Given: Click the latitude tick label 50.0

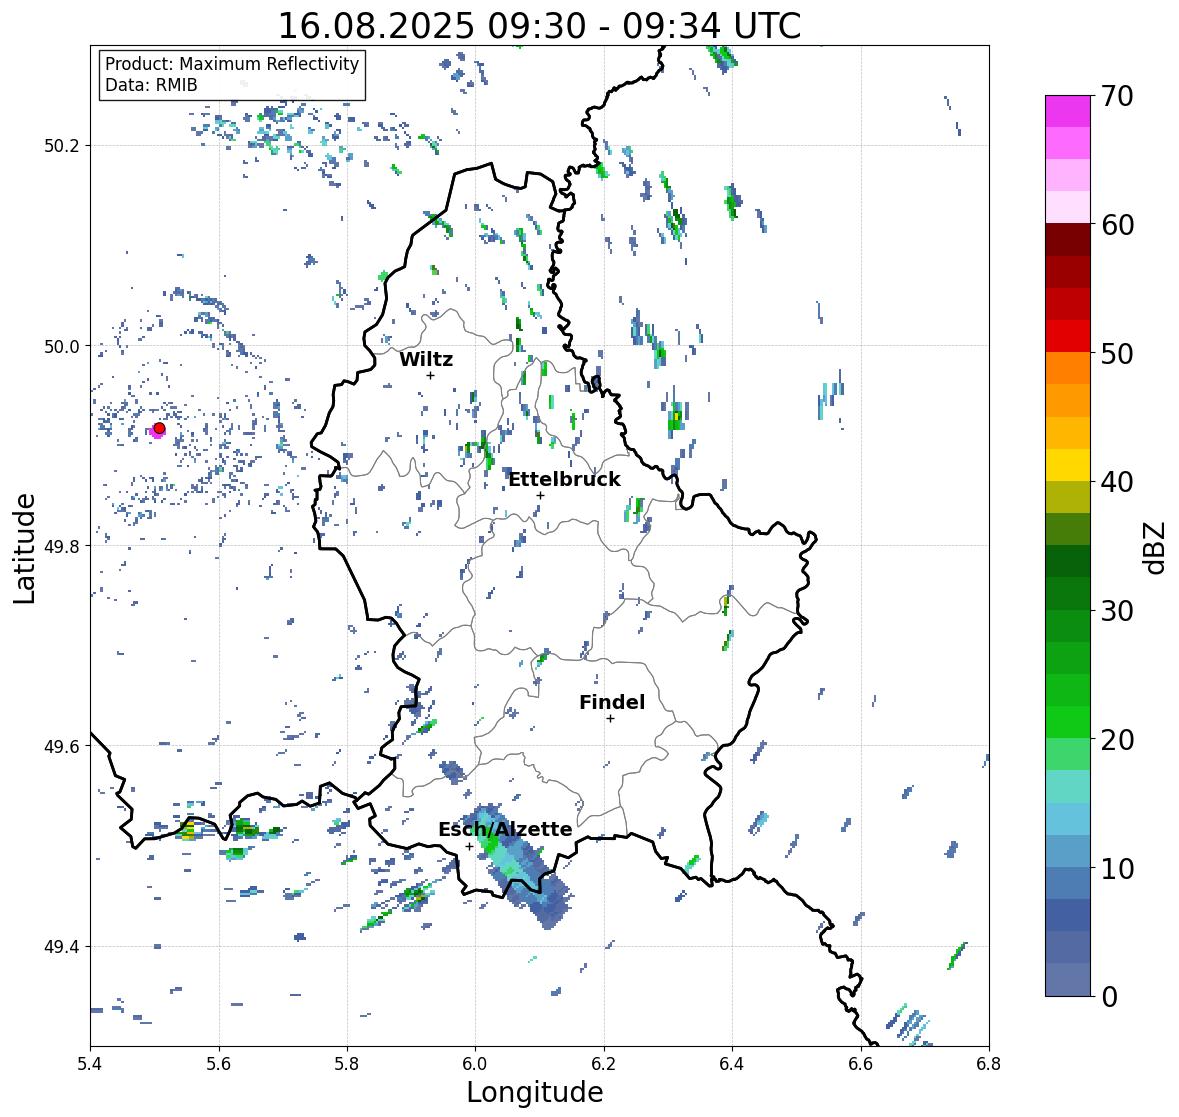Looking at the screenshot, I should (62, 347).
